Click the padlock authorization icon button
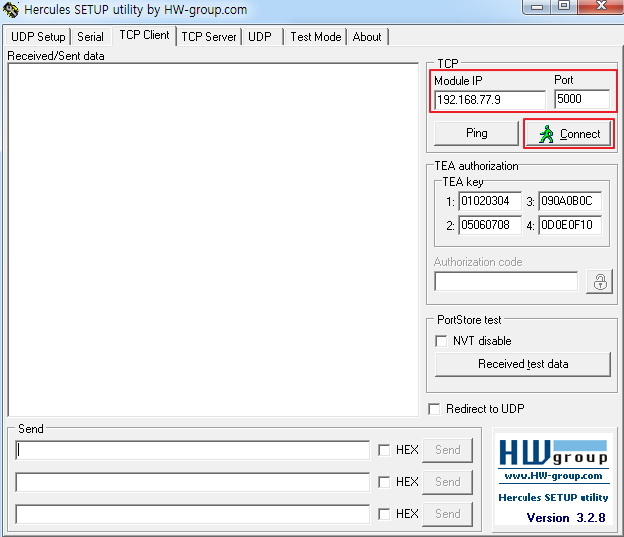The image size is (624, 537). (599, 281)
